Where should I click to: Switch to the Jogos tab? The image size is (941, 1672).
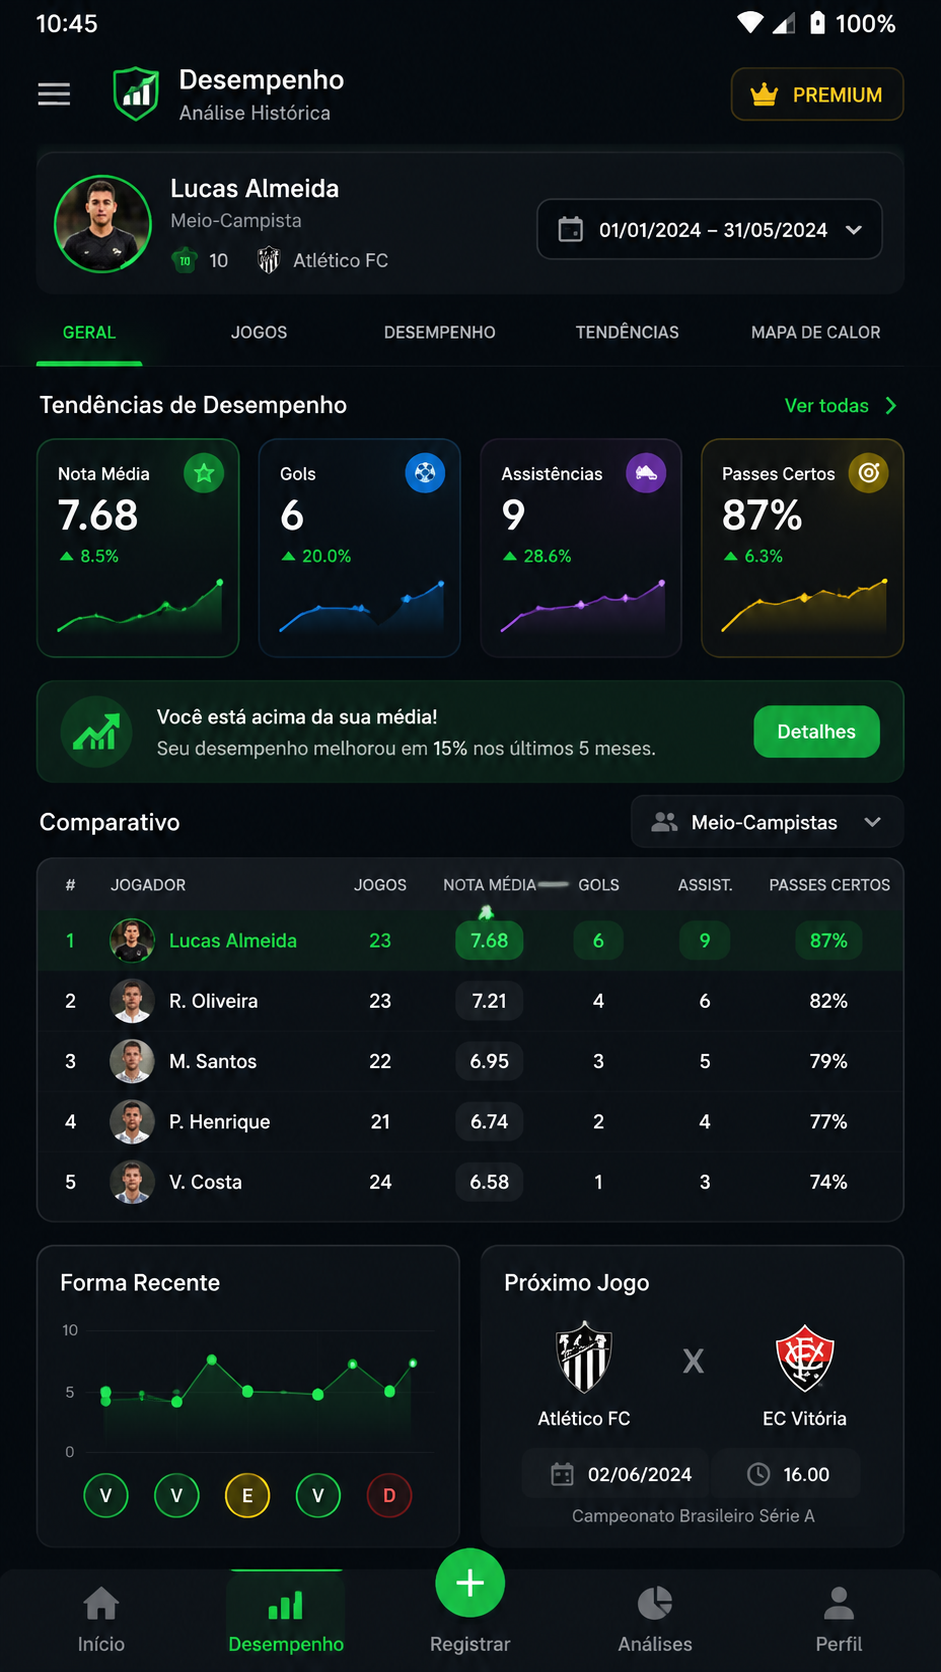pos(259,332)
